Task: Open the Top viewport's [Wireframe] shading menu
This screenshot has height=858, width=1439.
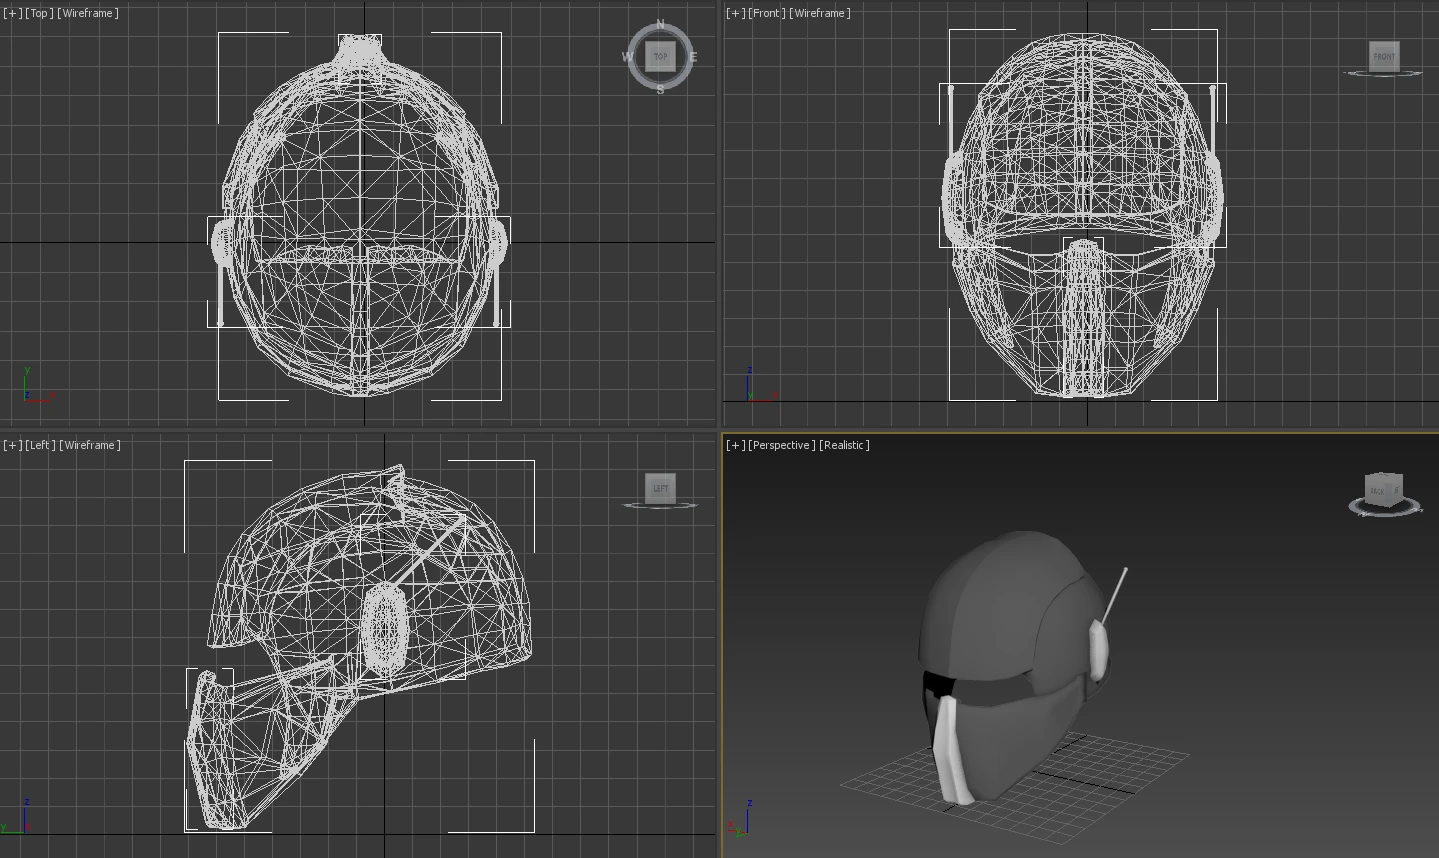Action: pyautogui.click(x=88, y=13)
